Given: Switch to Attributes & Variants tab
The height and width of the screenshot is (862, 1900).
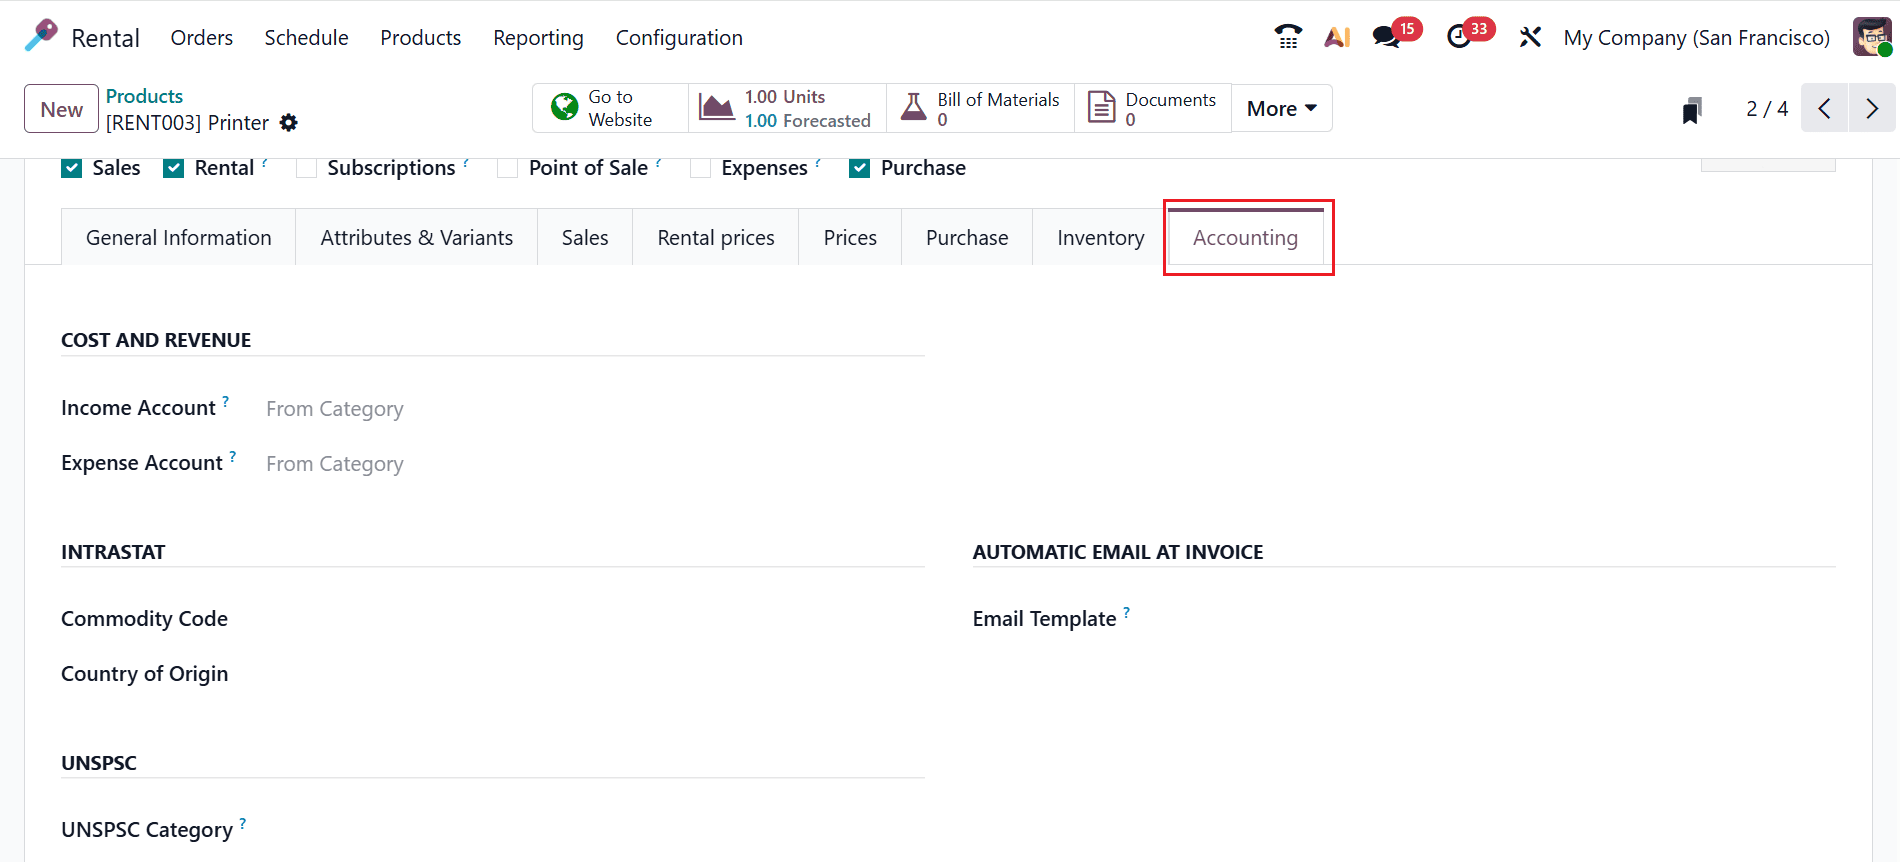Looking at the screenshot, I should pyautogui.click(x=417, y=237).
